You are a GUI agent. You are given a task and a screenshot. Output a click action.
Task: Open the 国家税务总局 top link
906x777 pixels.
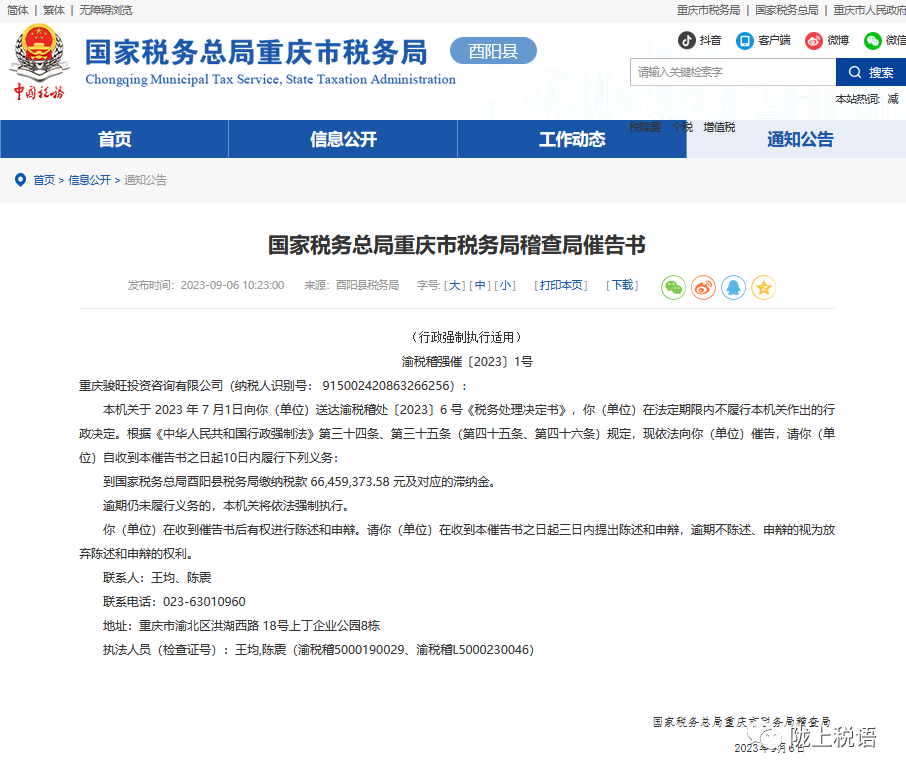click(x=786, y=10)
